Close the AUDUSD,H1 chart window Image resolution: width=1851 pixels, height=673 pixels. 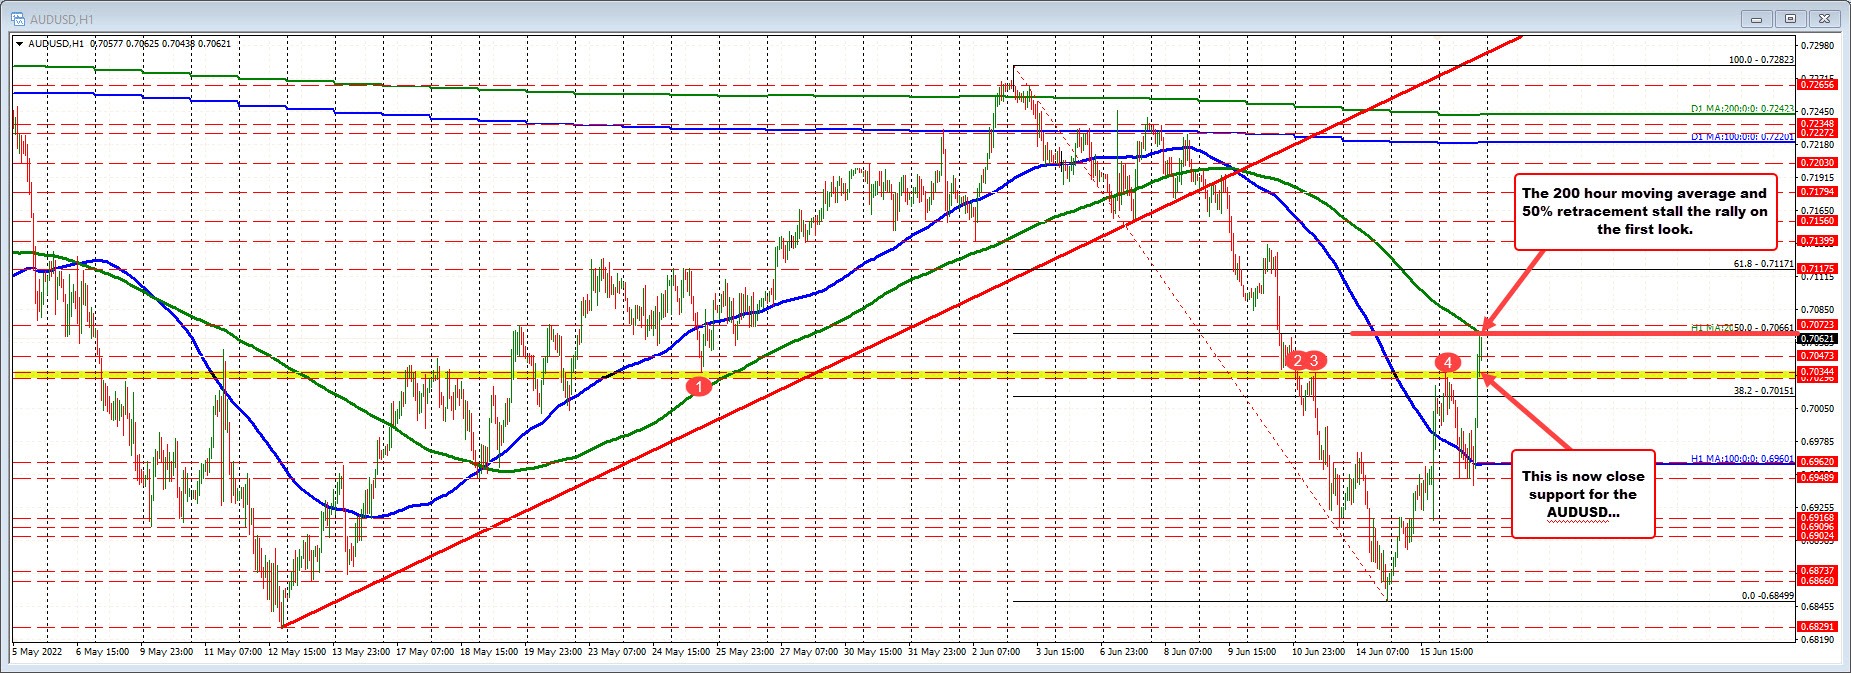(x=1825, y=18)
